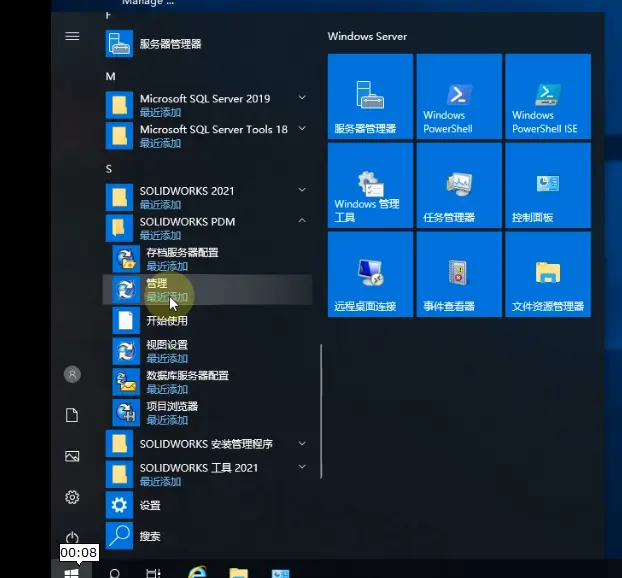Click Microsoft SQL Server Tools 18 label

click(214, 129)
